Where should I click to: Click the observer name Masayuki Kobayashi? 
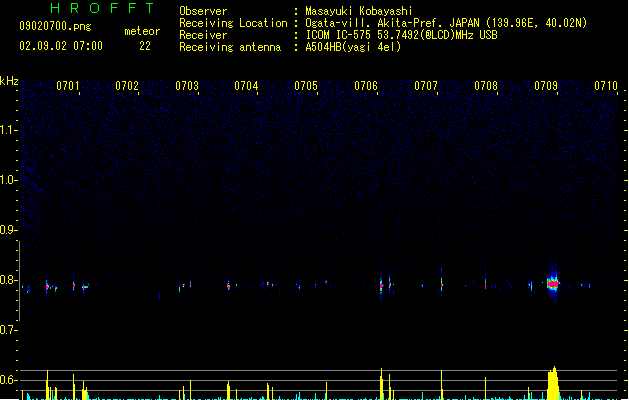coord(359,11)
